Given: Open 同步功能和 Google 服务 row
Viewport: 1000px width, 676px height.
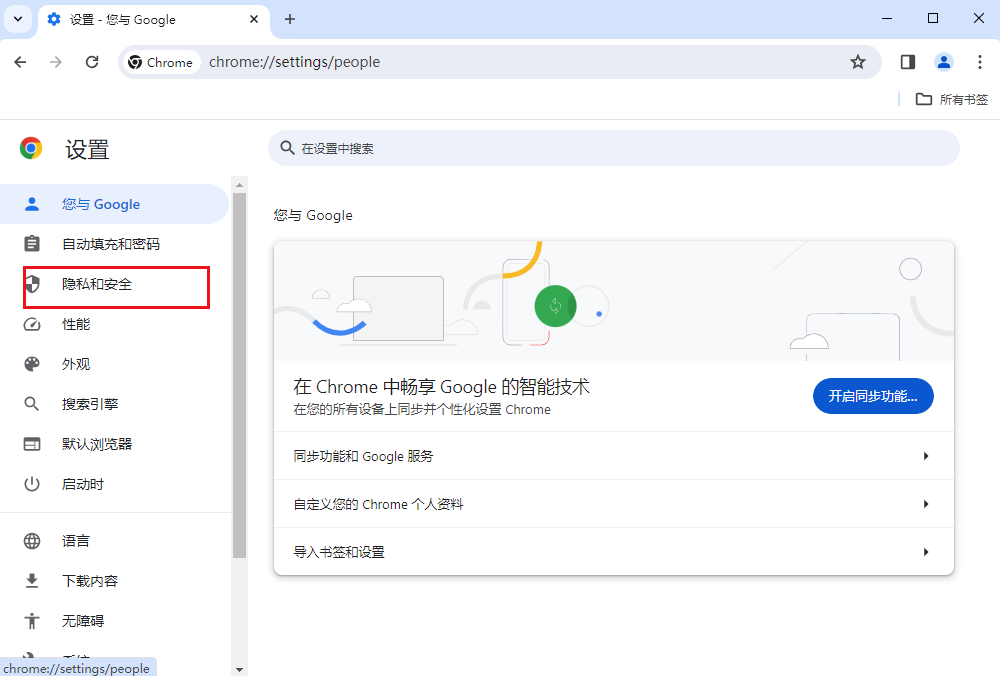Looking at the screenshot, I should click(614, 456).
